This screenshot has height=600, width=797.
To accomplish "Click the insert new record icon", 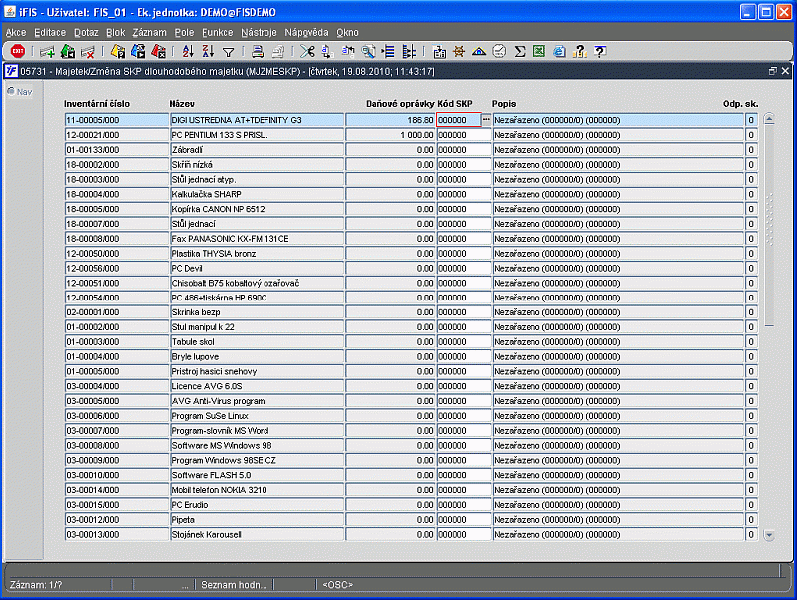I will 47,51.
